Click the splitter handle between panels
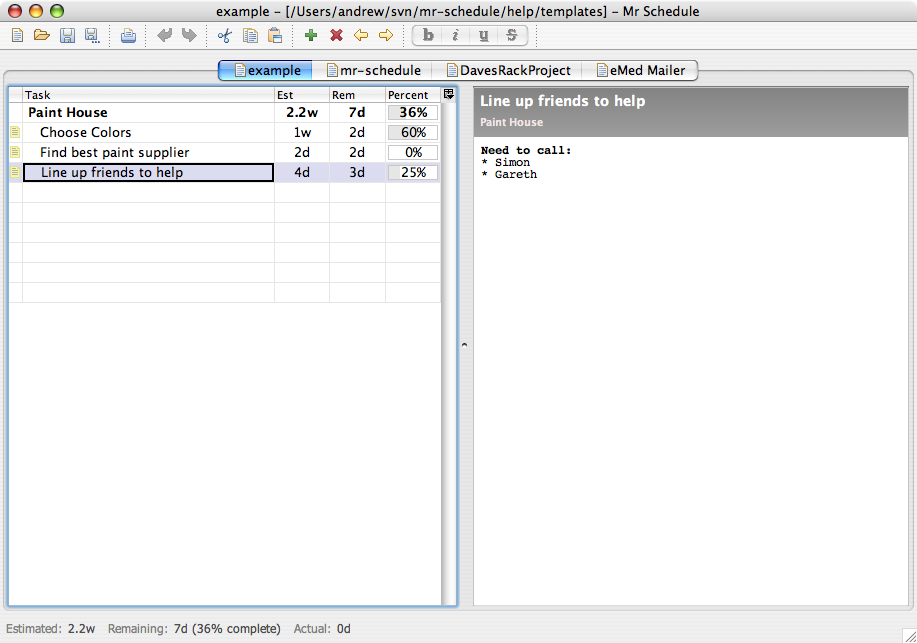 [463, 345]
